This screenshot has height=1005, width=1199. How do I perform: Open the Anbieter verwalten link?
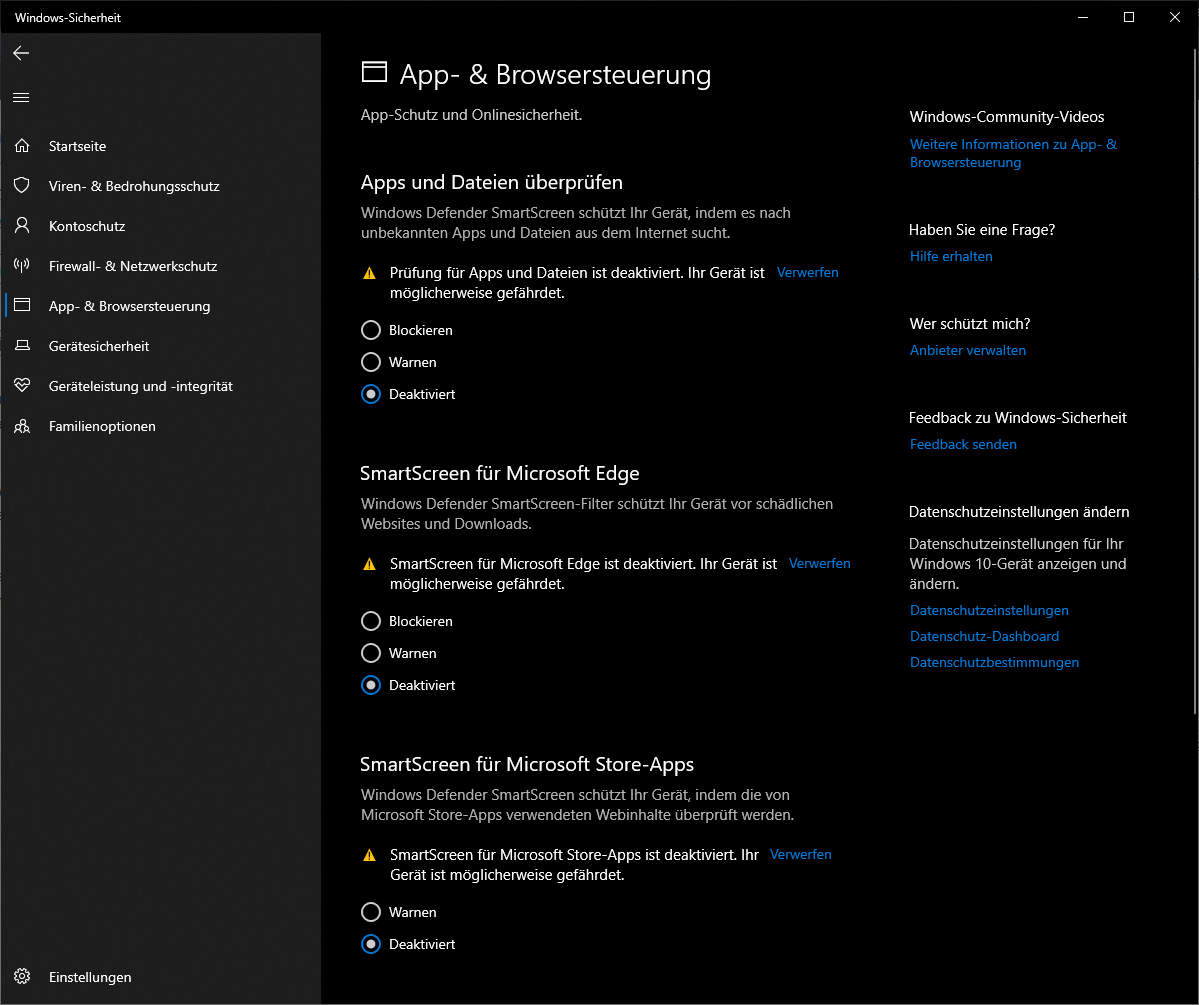[967, 350]
